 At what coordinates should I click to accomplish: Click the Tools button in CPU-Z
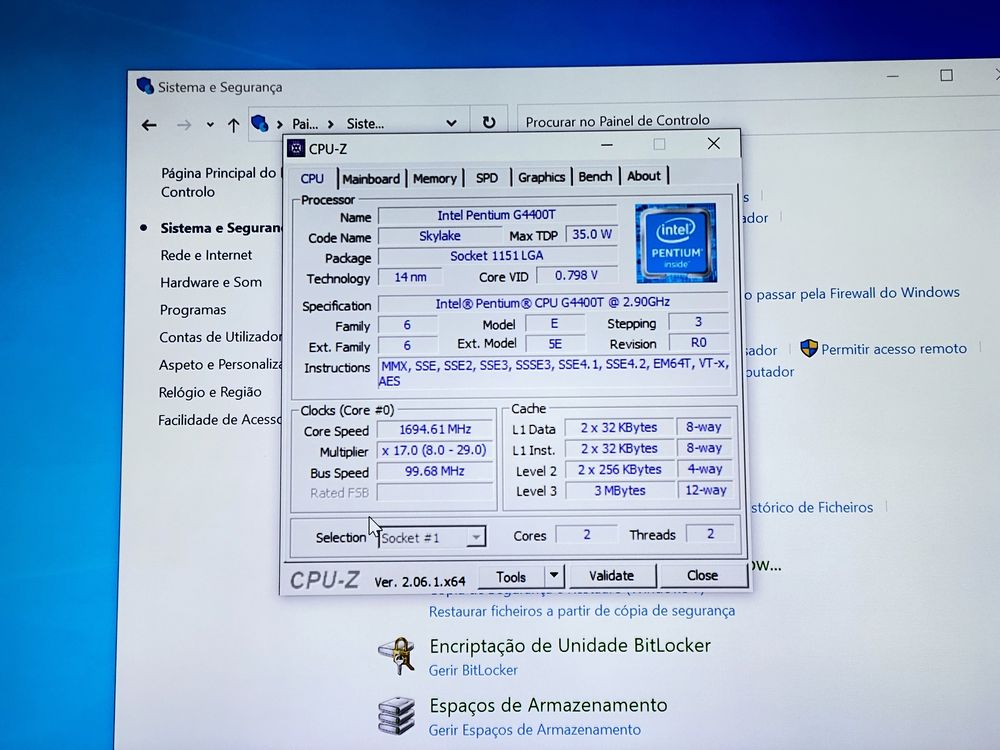(x=511, y=577)
